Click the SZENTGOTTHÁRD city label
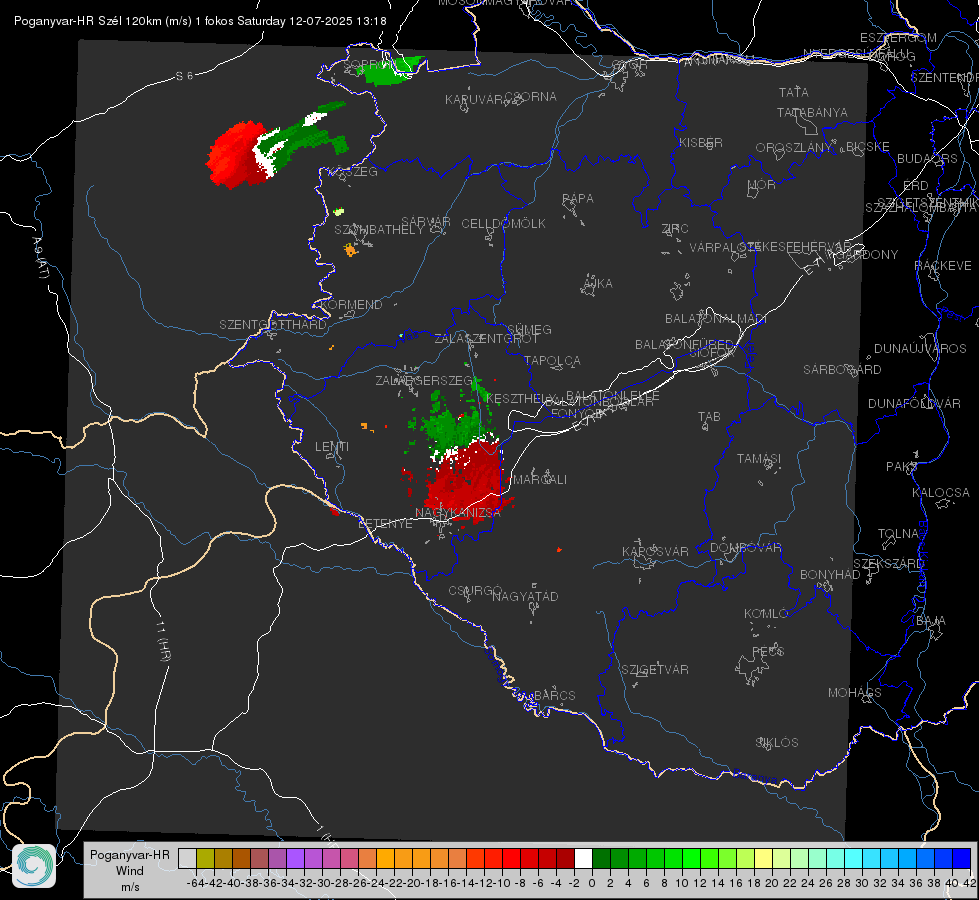This screenshot has width=979, height=900. [x=273, y=325]
